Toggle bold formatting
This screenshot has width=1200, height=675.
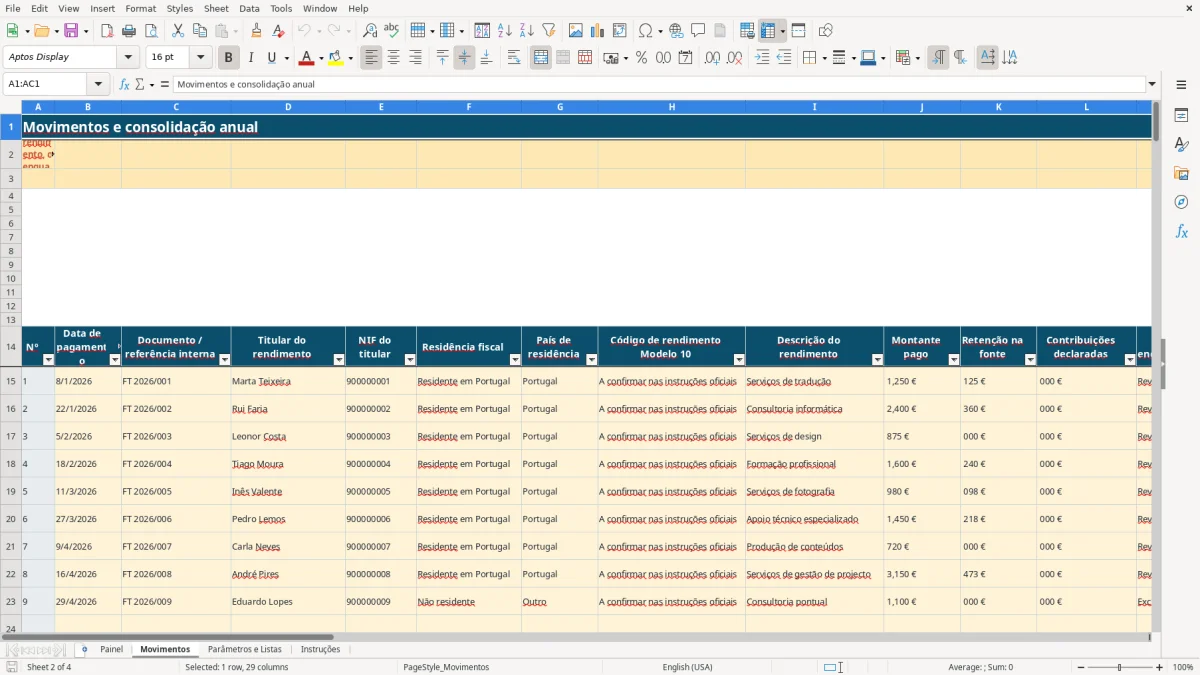229,58
